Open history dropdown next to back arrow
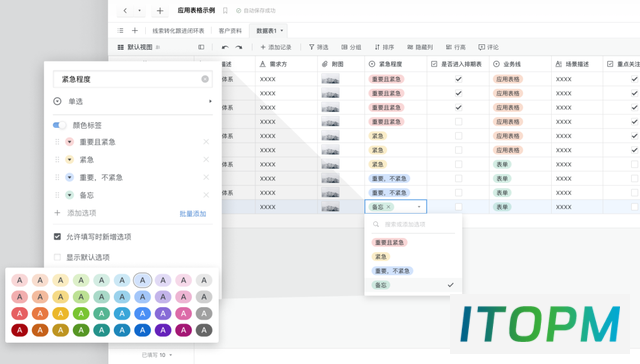 [x=139, y=11]
